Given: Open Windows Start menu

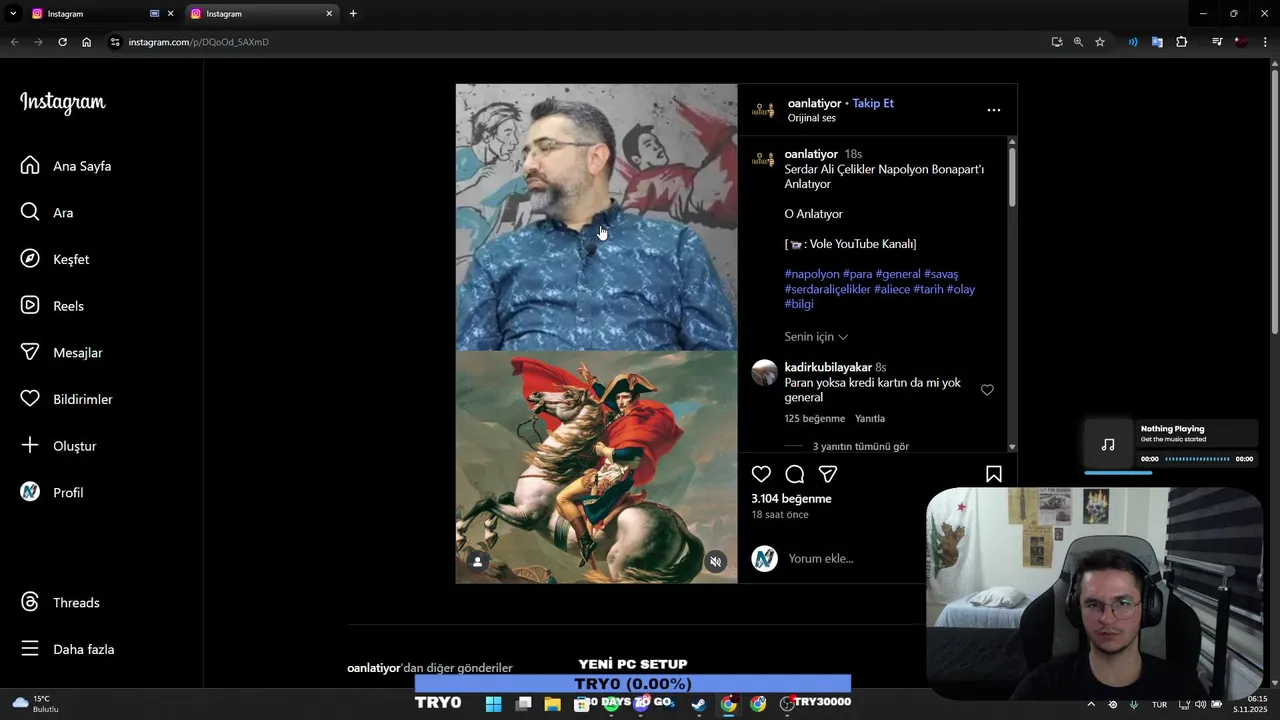Looking at the screenshot, I should [493, 704].
